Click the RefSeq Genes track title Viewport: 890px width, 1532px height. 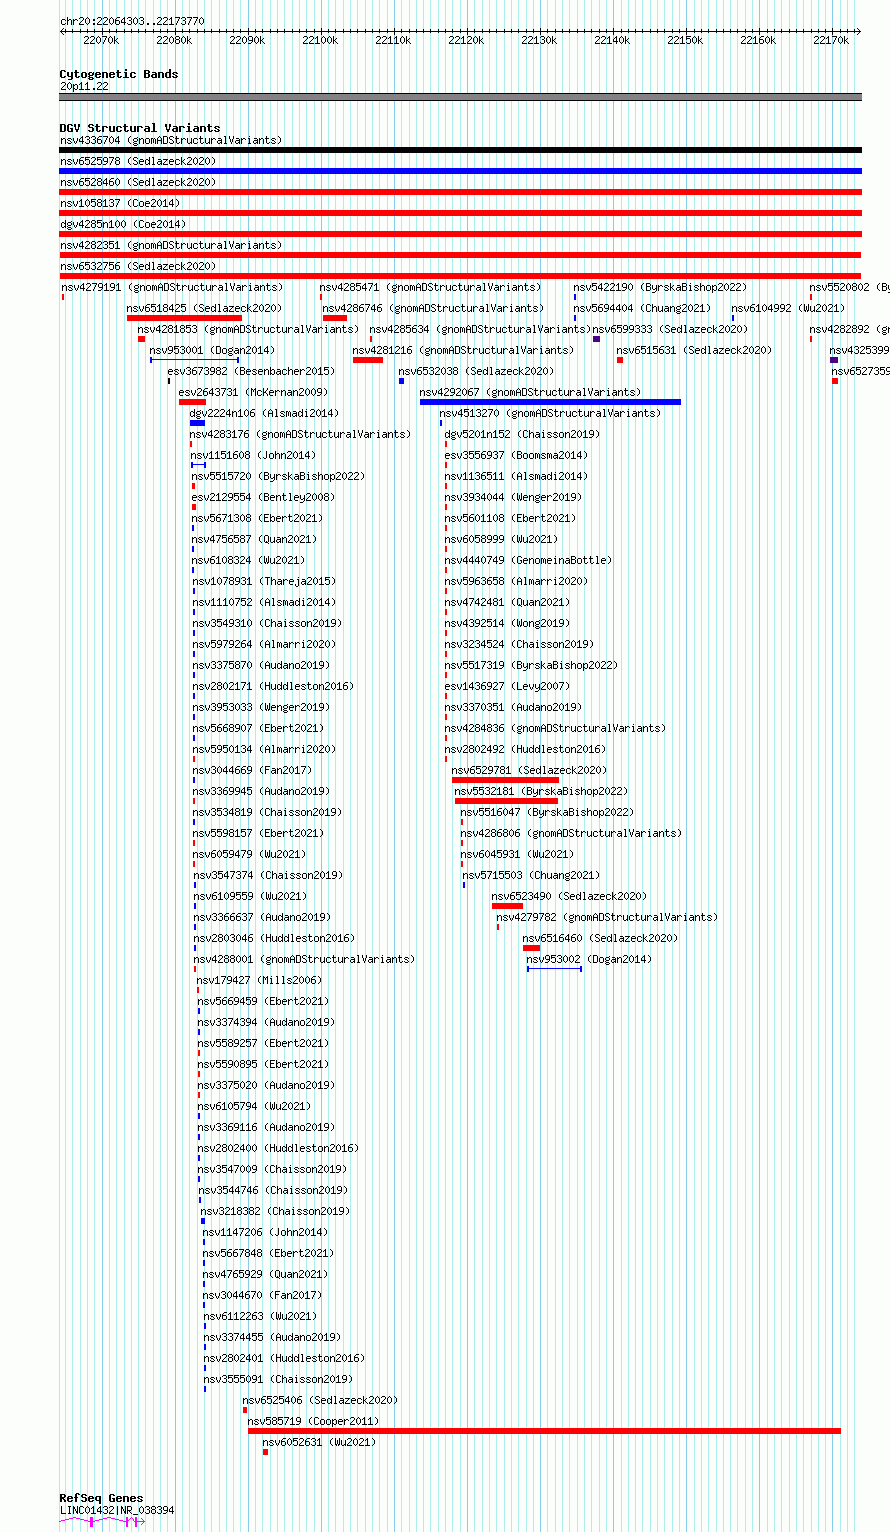pos(101,1498)
